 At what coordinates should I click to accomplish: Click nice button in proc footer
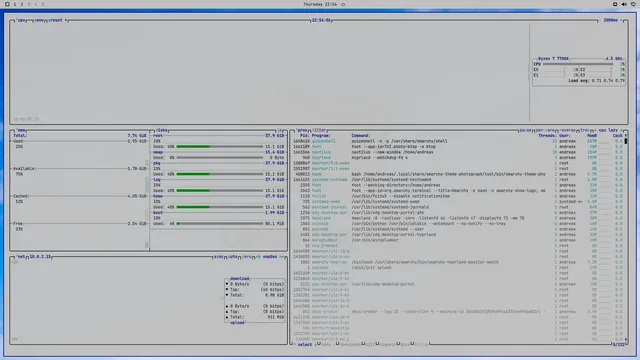click(405, 344)
